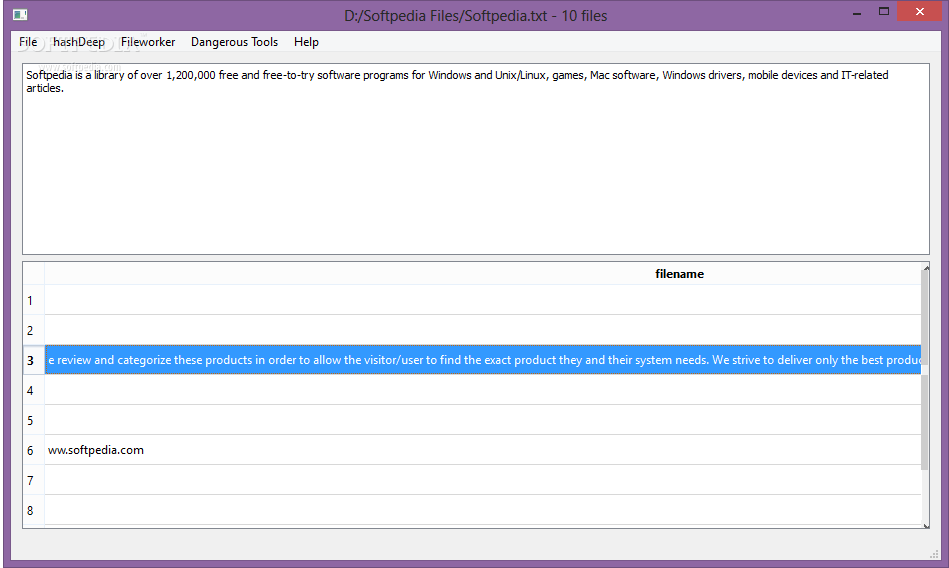Select row header 6

point(34,450)
